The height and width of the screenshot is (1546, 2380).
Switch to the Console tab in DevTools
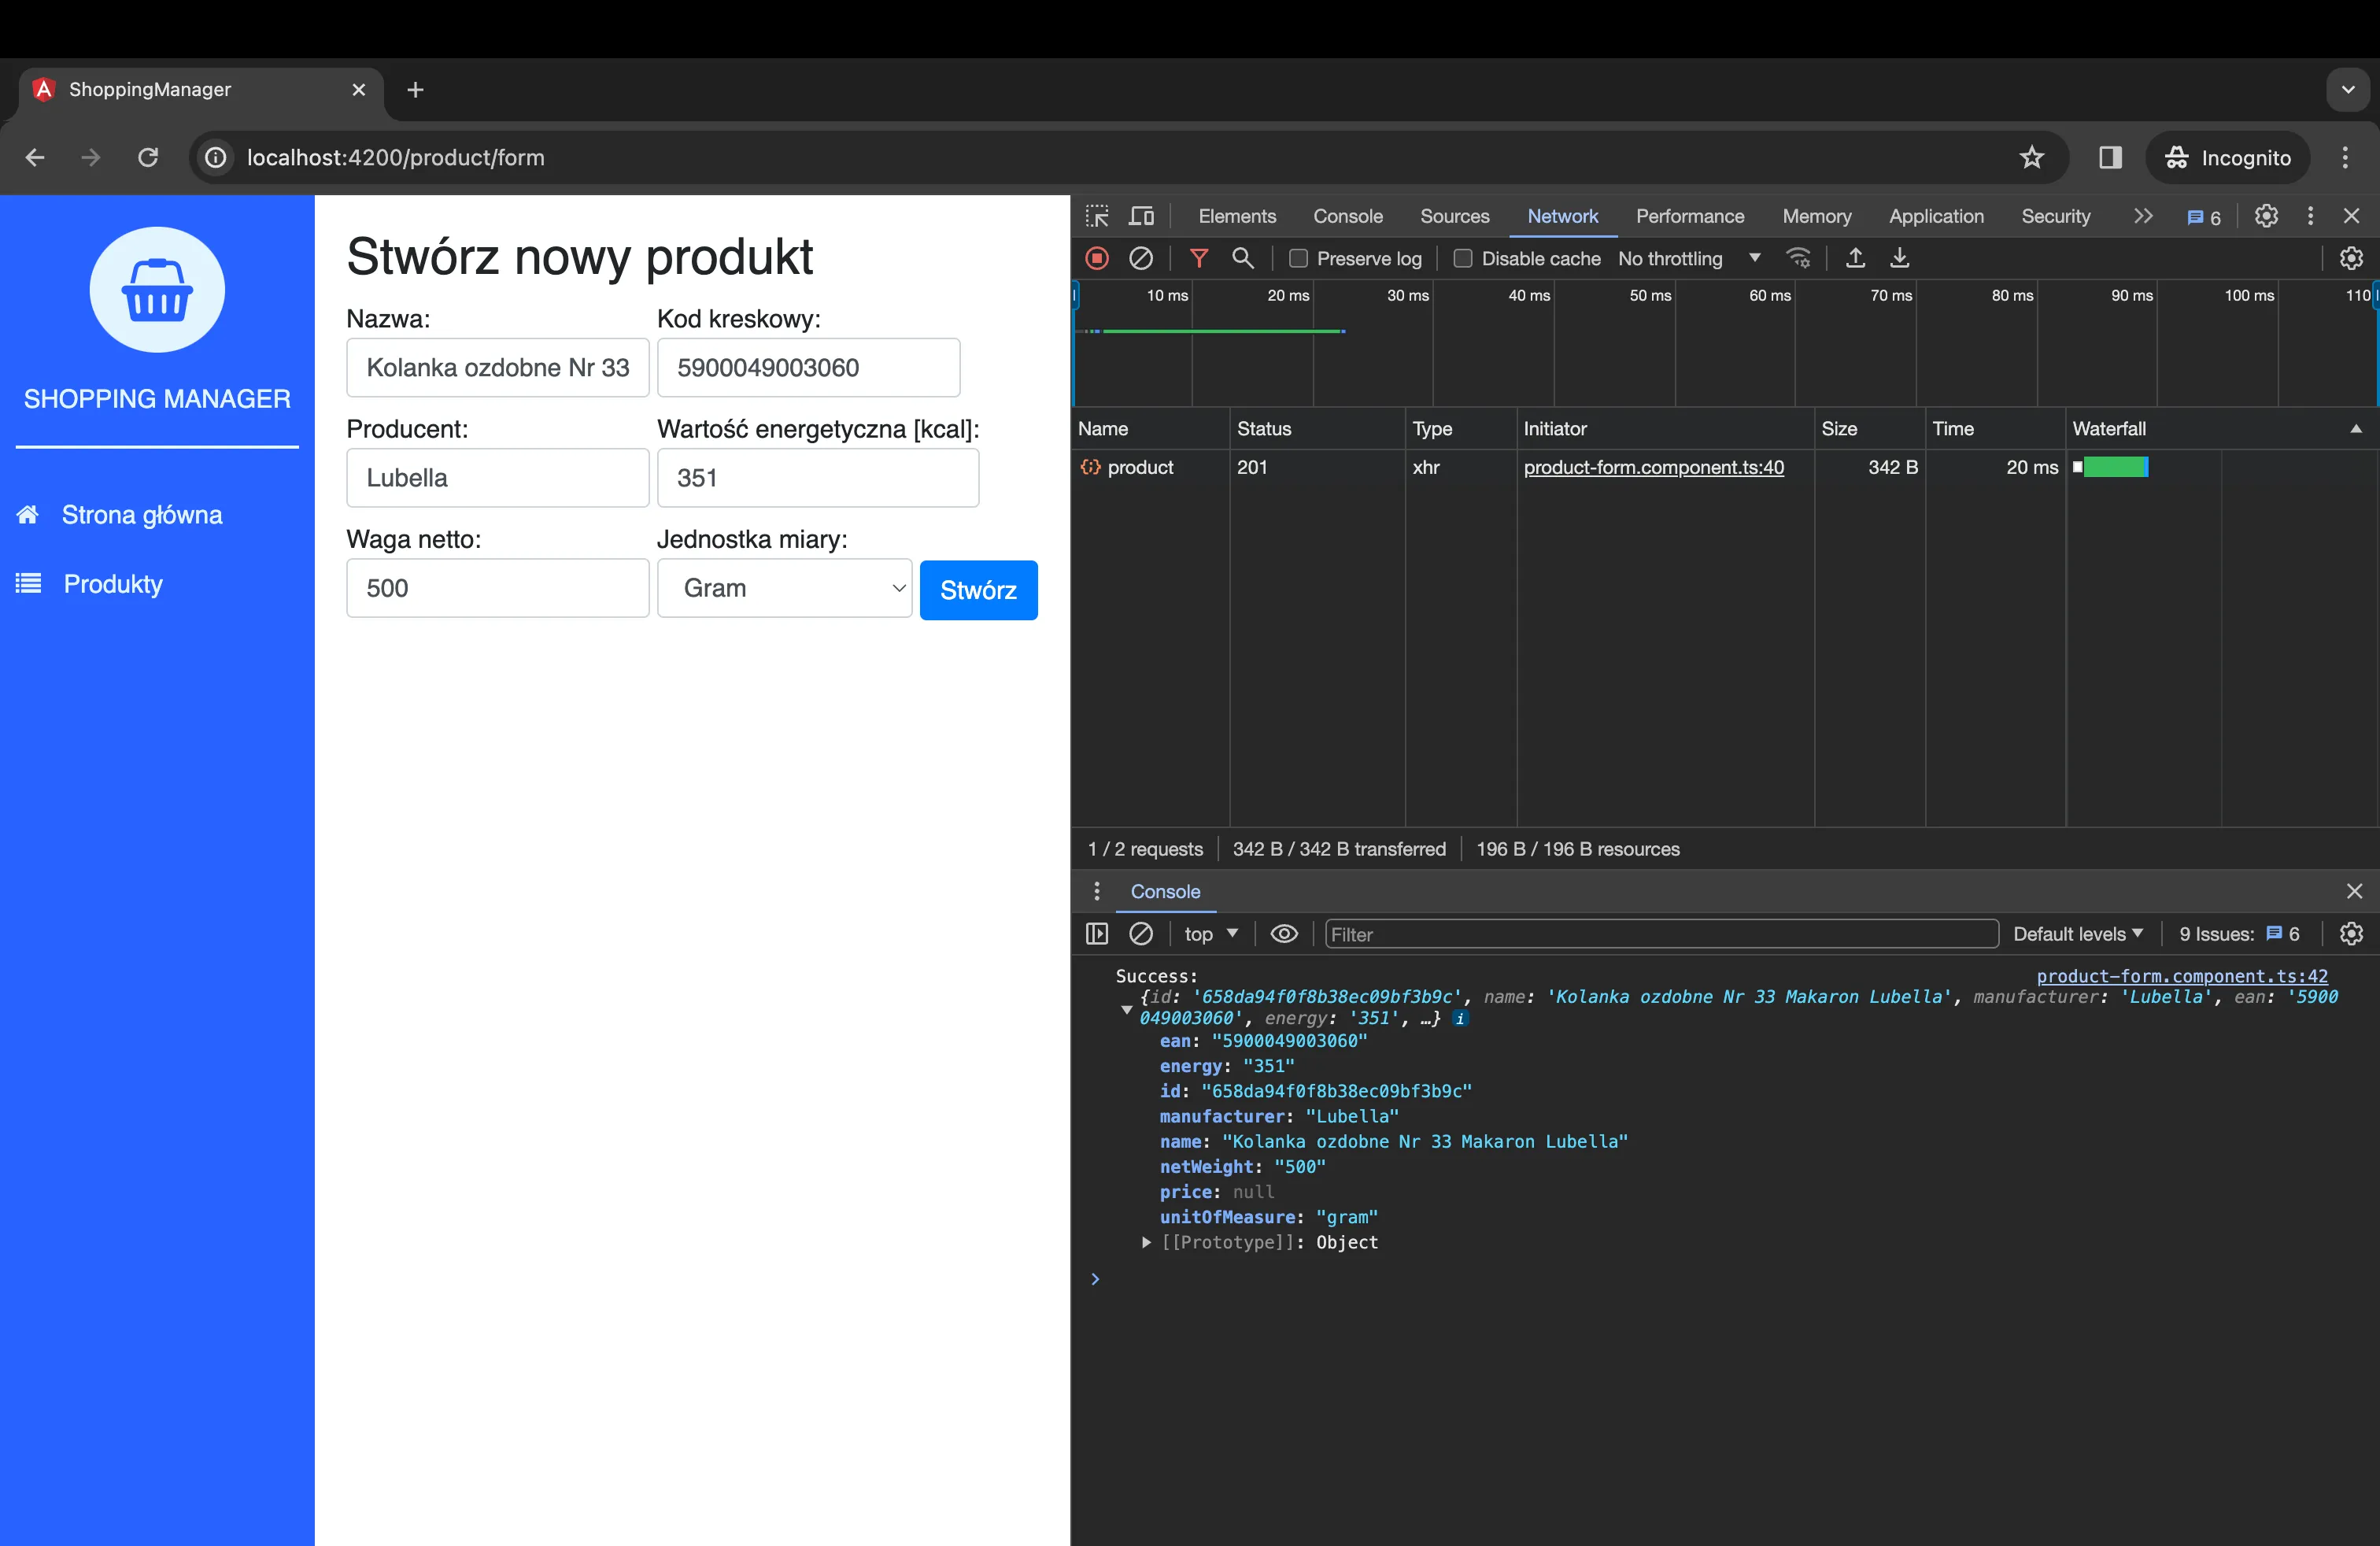(1348, 216)
